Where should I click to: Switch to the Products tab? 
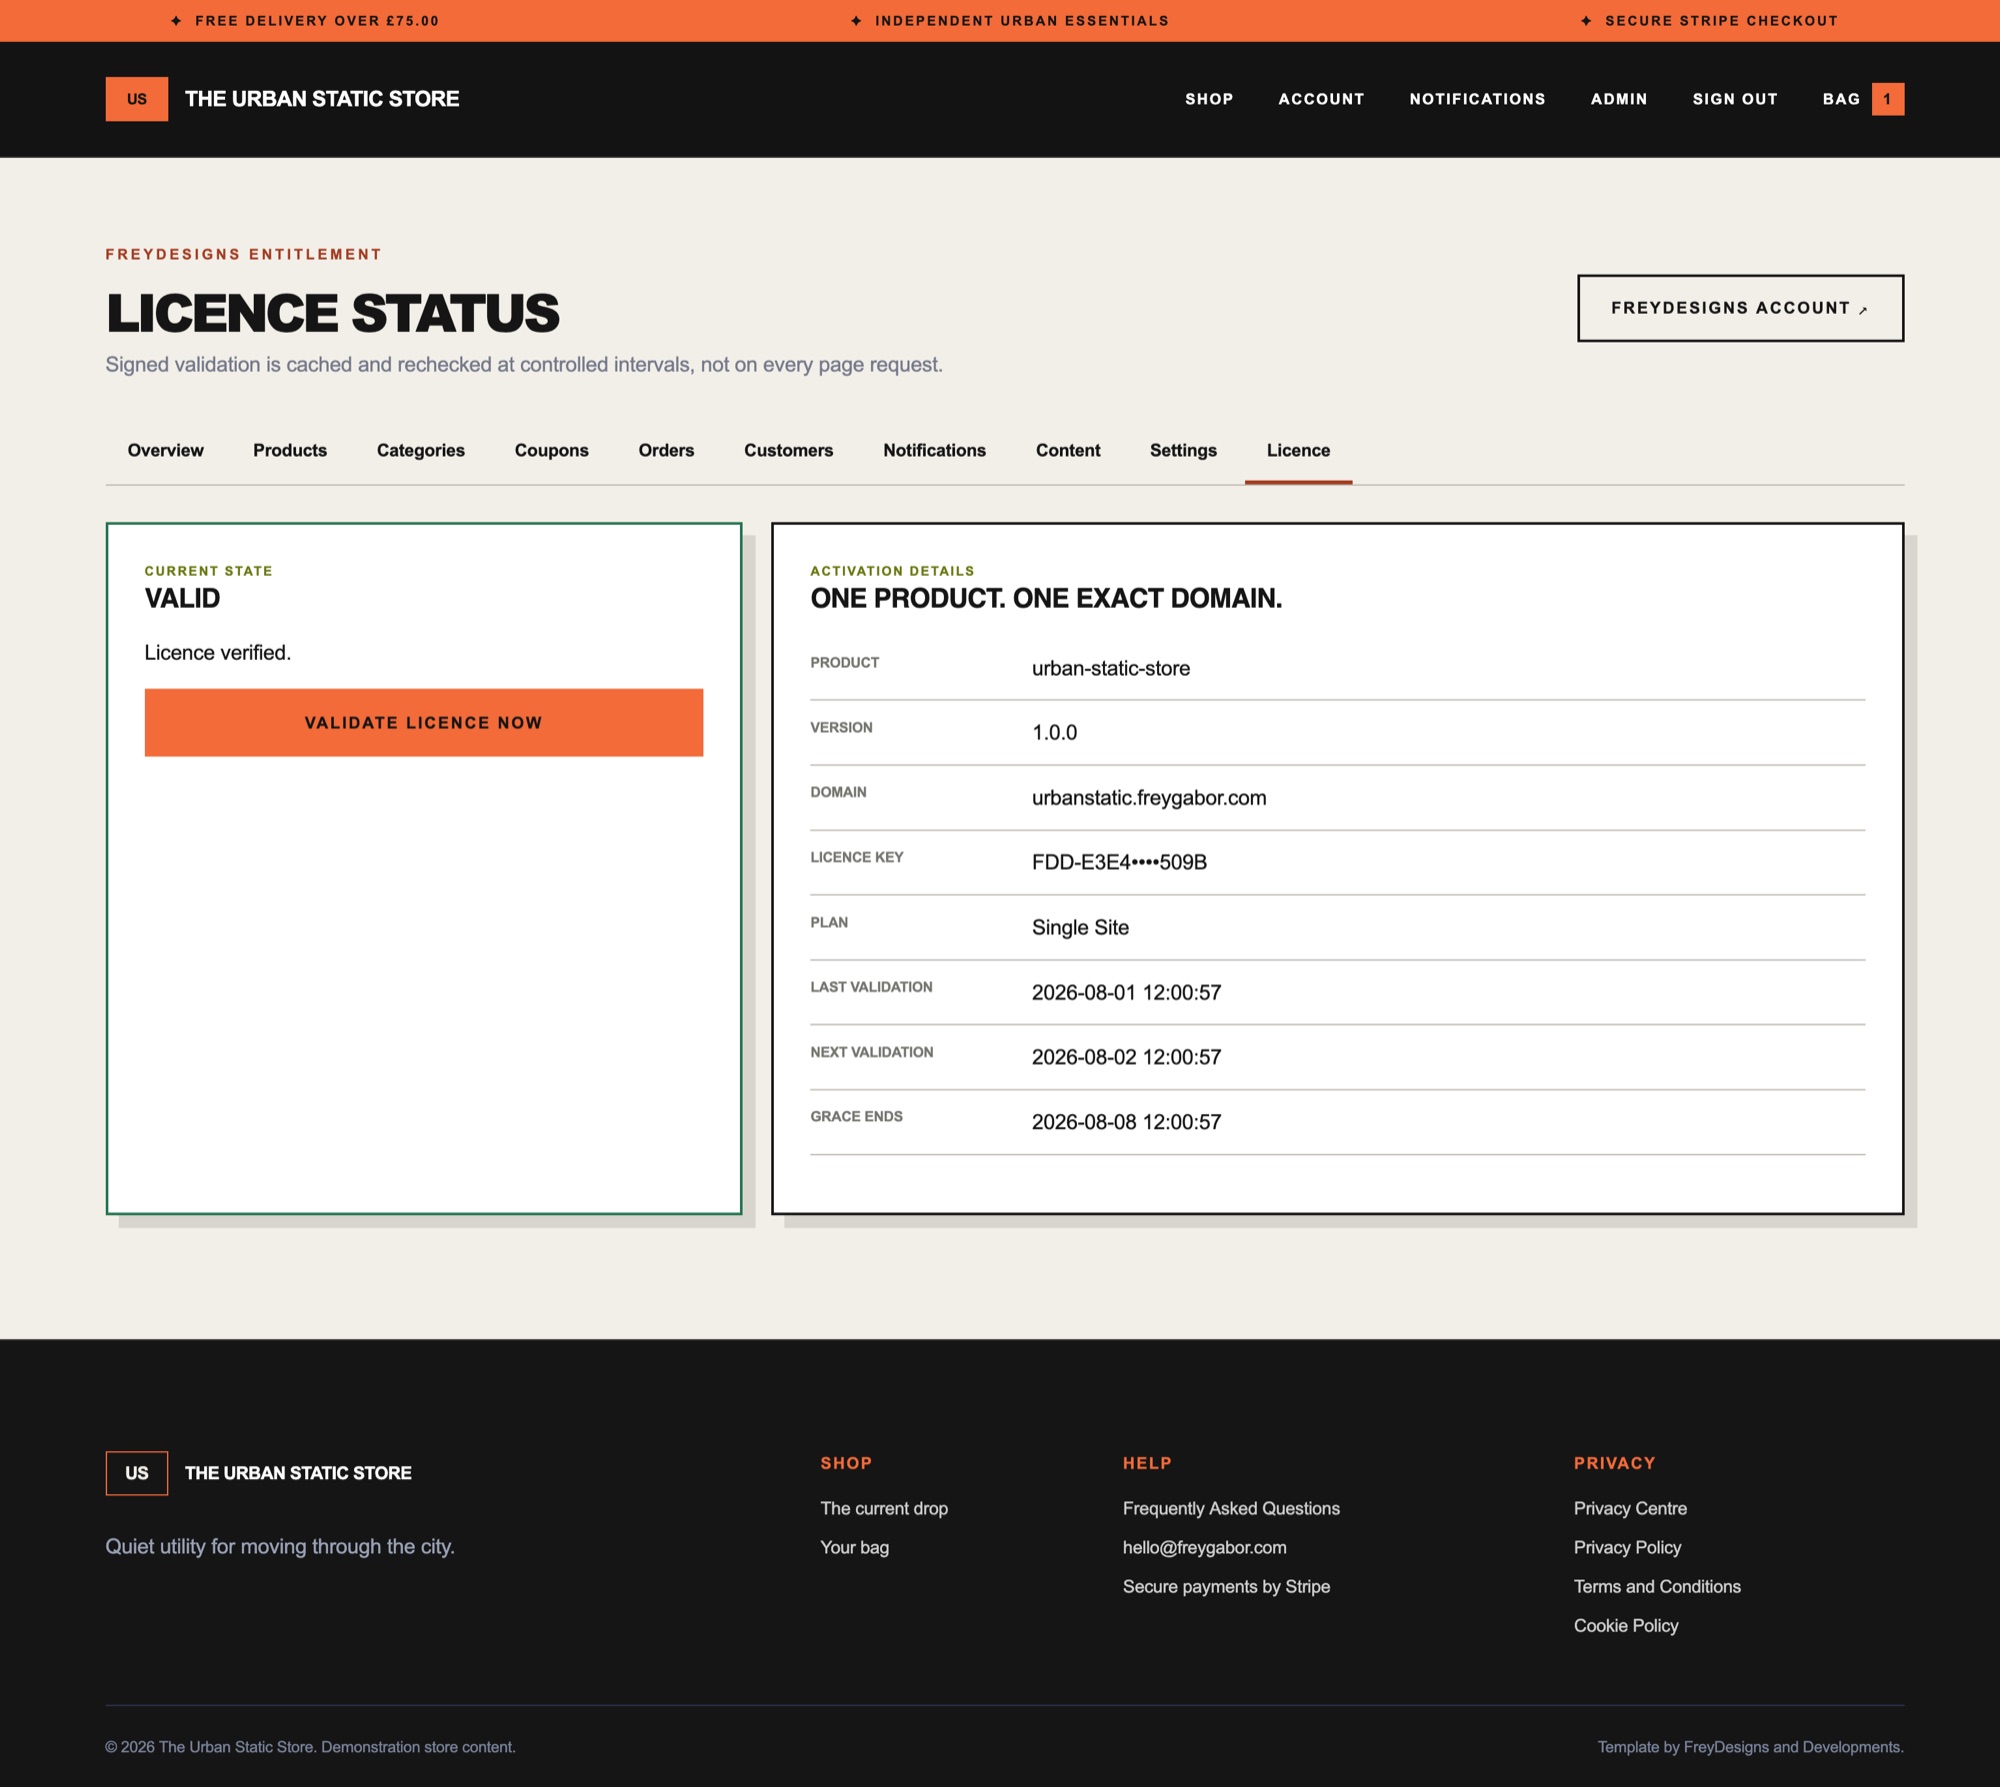290,450
